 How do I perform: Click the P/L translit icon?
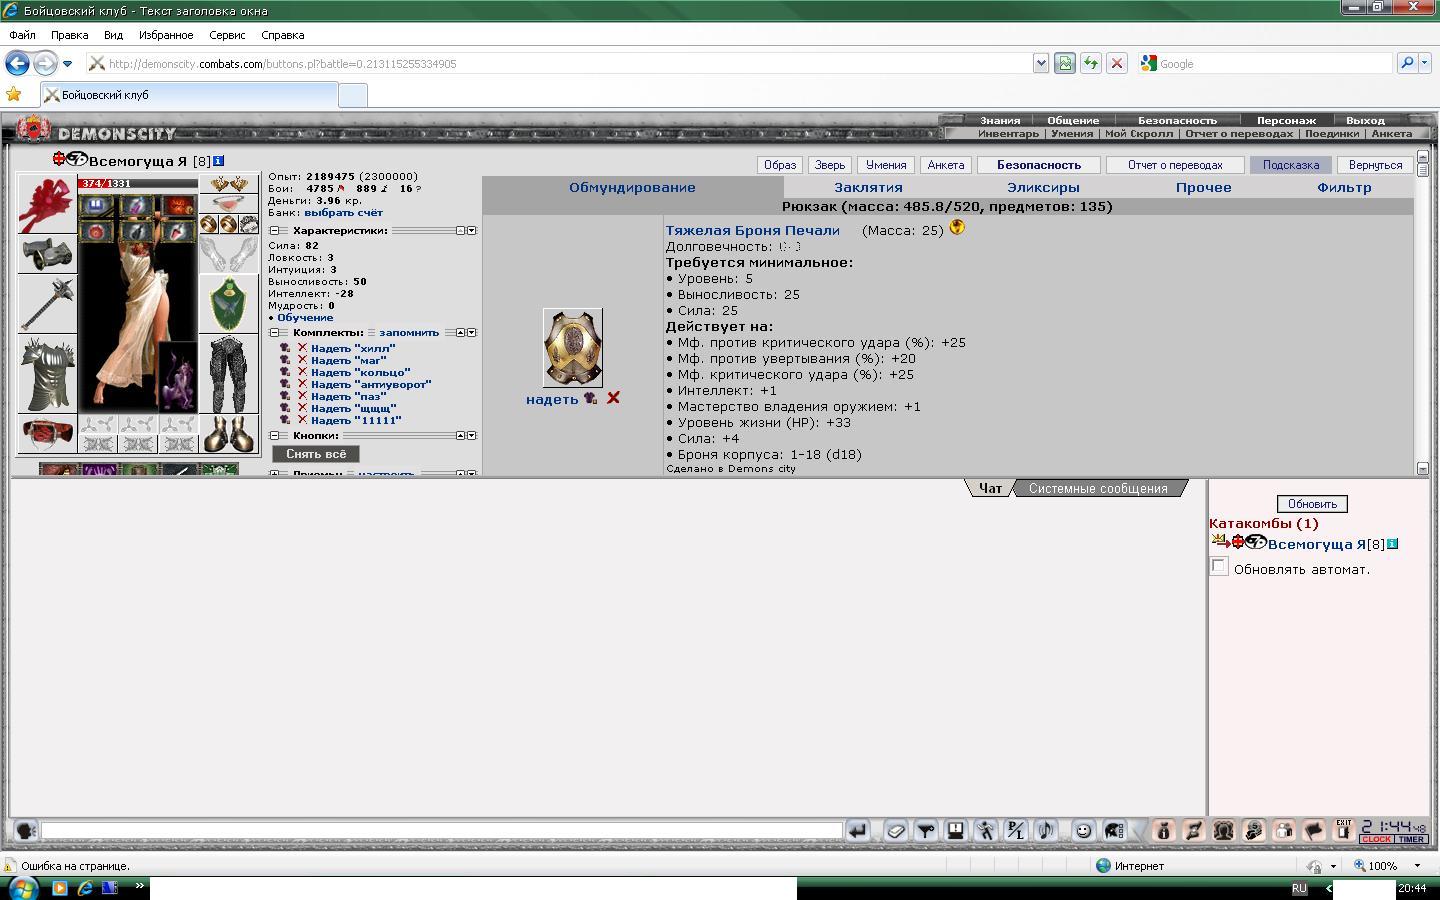[1016, 831]
